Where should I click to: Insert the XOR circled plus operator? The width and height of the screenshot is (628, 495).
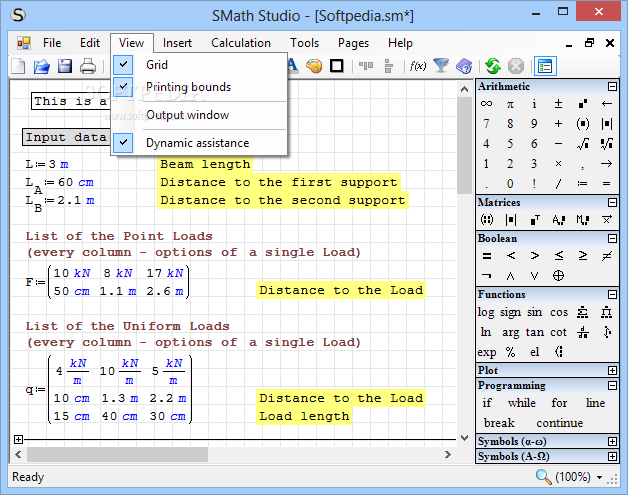tap(558, 276)
